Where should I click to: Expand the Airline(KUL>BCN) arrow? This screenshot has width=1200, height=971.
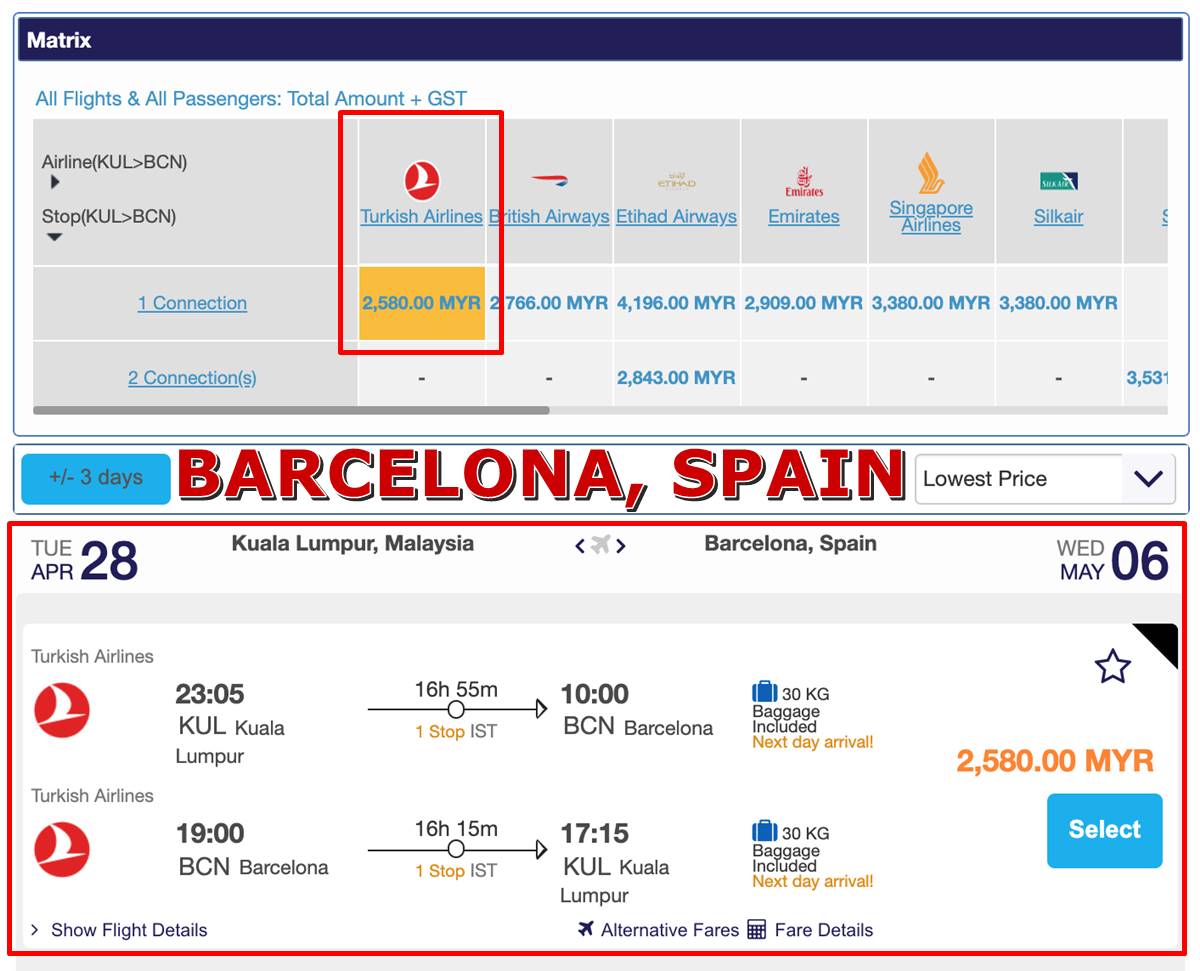[55, 182]
